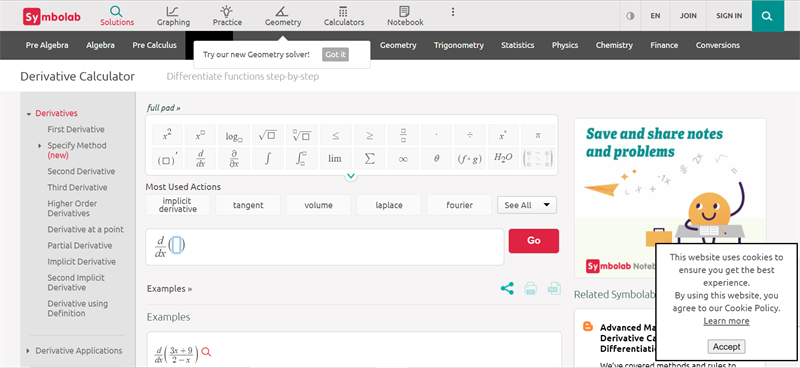Viewport: 800px width, 368px height.
Task: Open the See All actions dropdown
Action: (527, 205)
